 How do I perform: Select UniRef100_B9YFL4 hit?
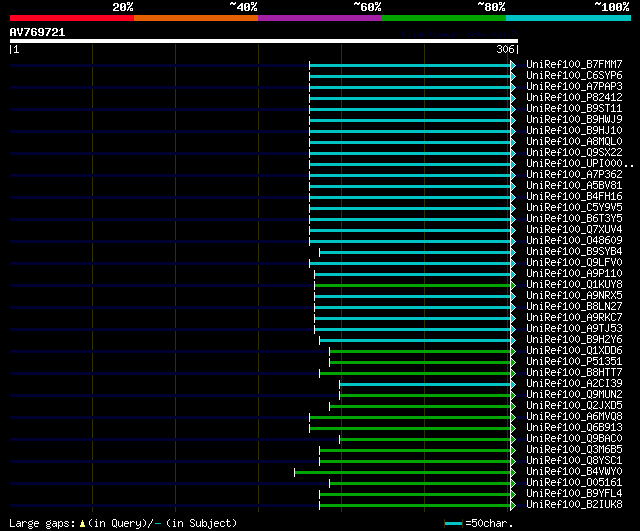(574, 494)
